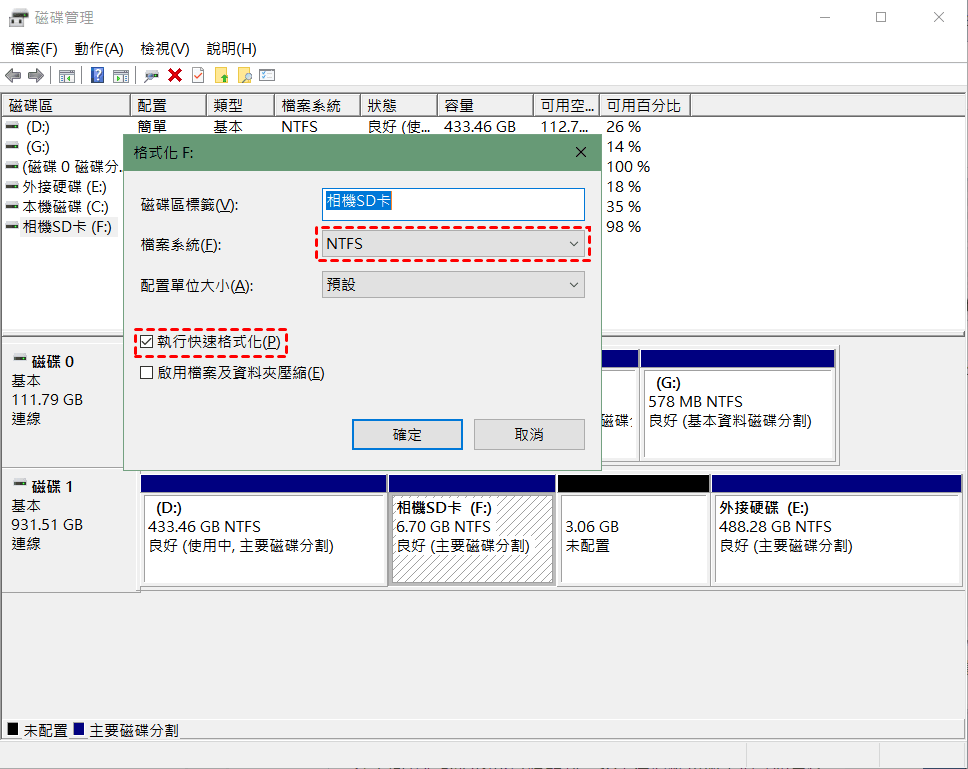Click the 磁碟區標籤 text field
The image size is (968, 769).
(453, 204)
